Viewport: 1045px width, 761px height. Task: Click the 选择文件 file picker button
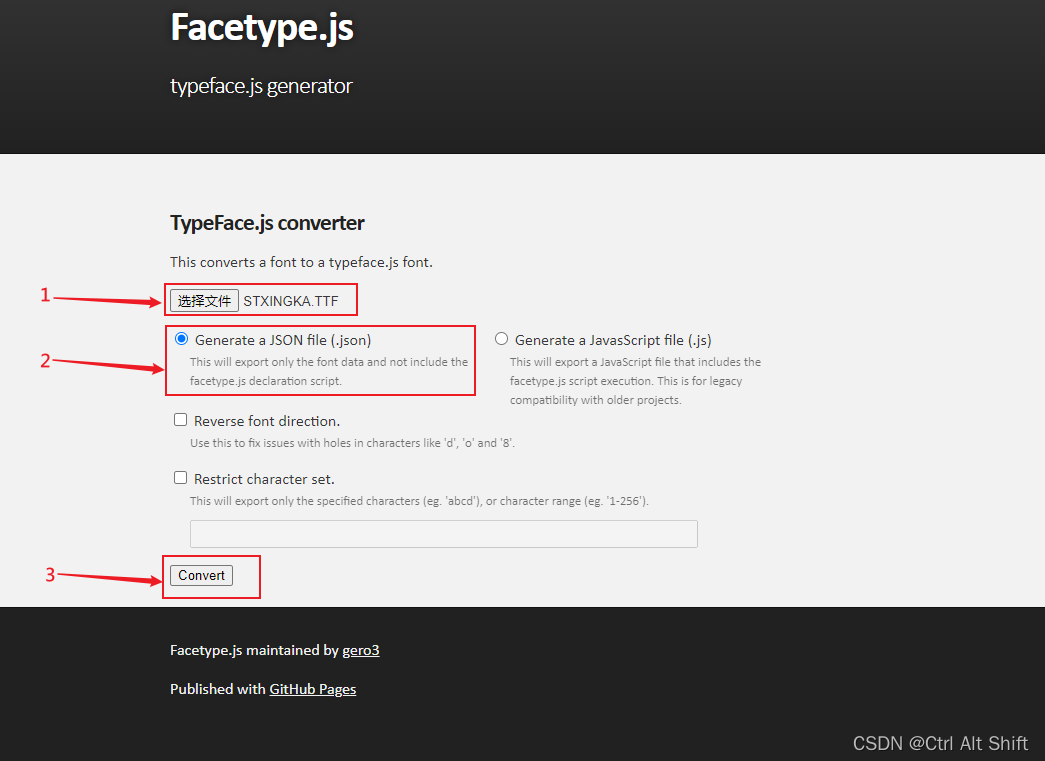pyautogui.click(x=206, y=299)
